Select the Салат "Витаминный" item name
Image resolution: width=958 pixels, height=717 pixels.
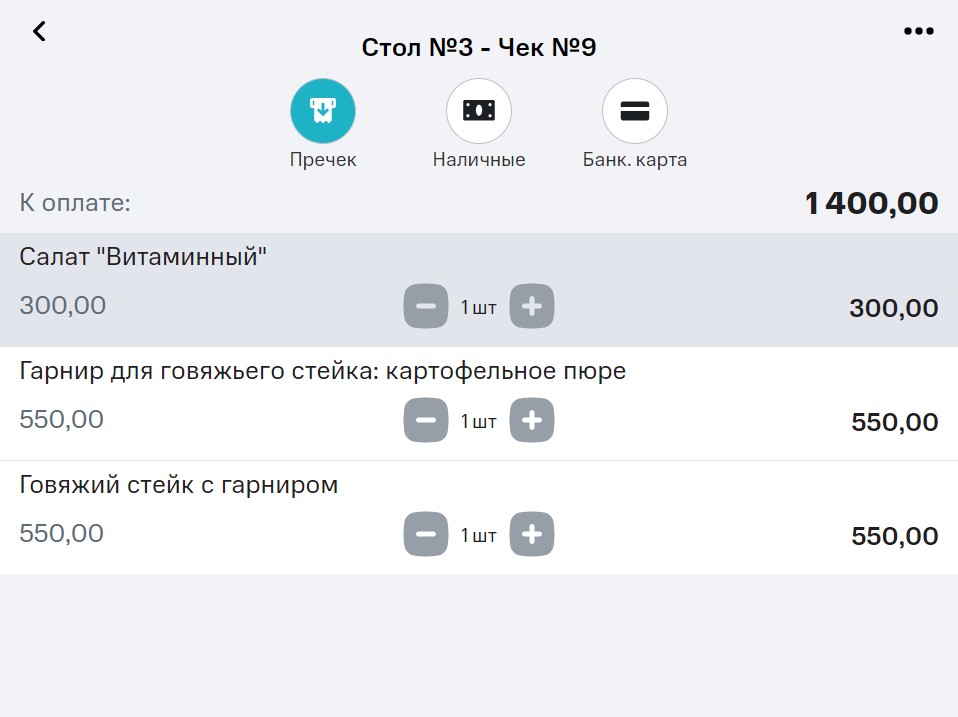pos(143,257)
